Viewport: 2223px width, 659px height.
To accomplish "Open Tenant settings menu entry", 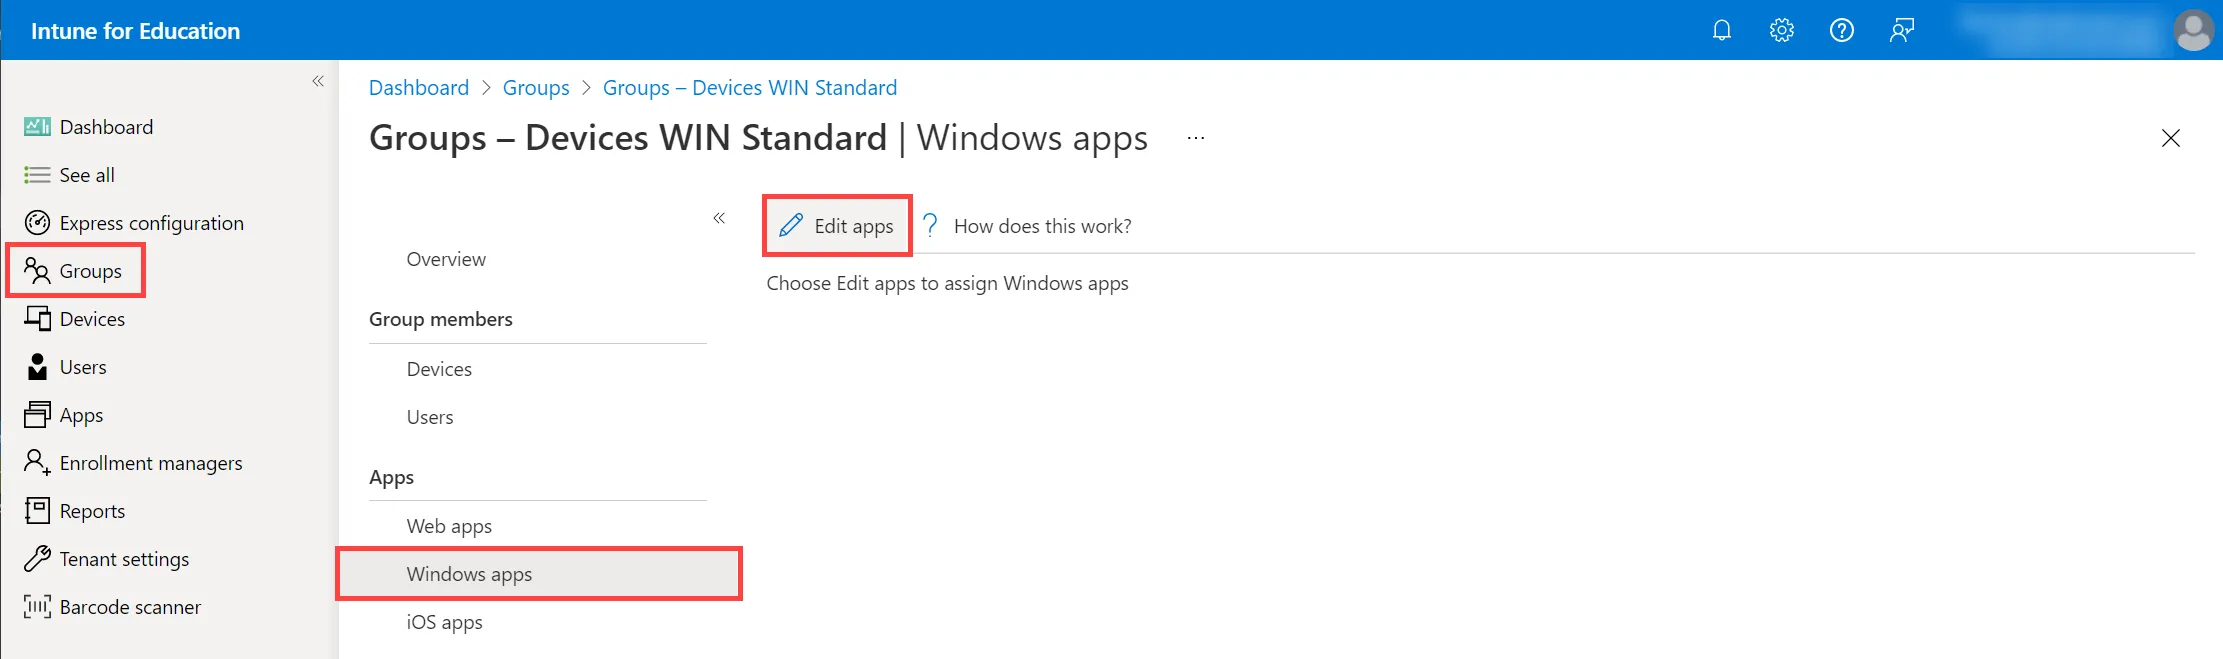I will [x=124, y=559].
